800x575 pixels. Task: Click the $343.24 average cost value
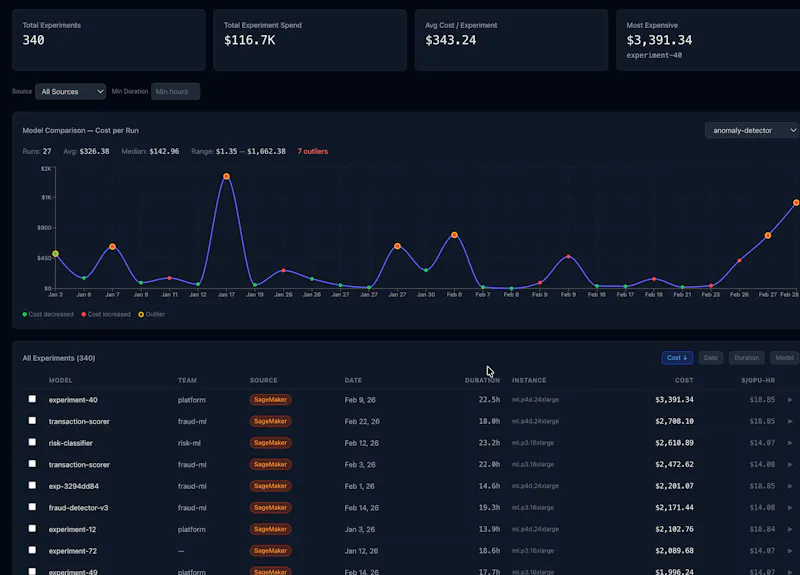[451, 40]
